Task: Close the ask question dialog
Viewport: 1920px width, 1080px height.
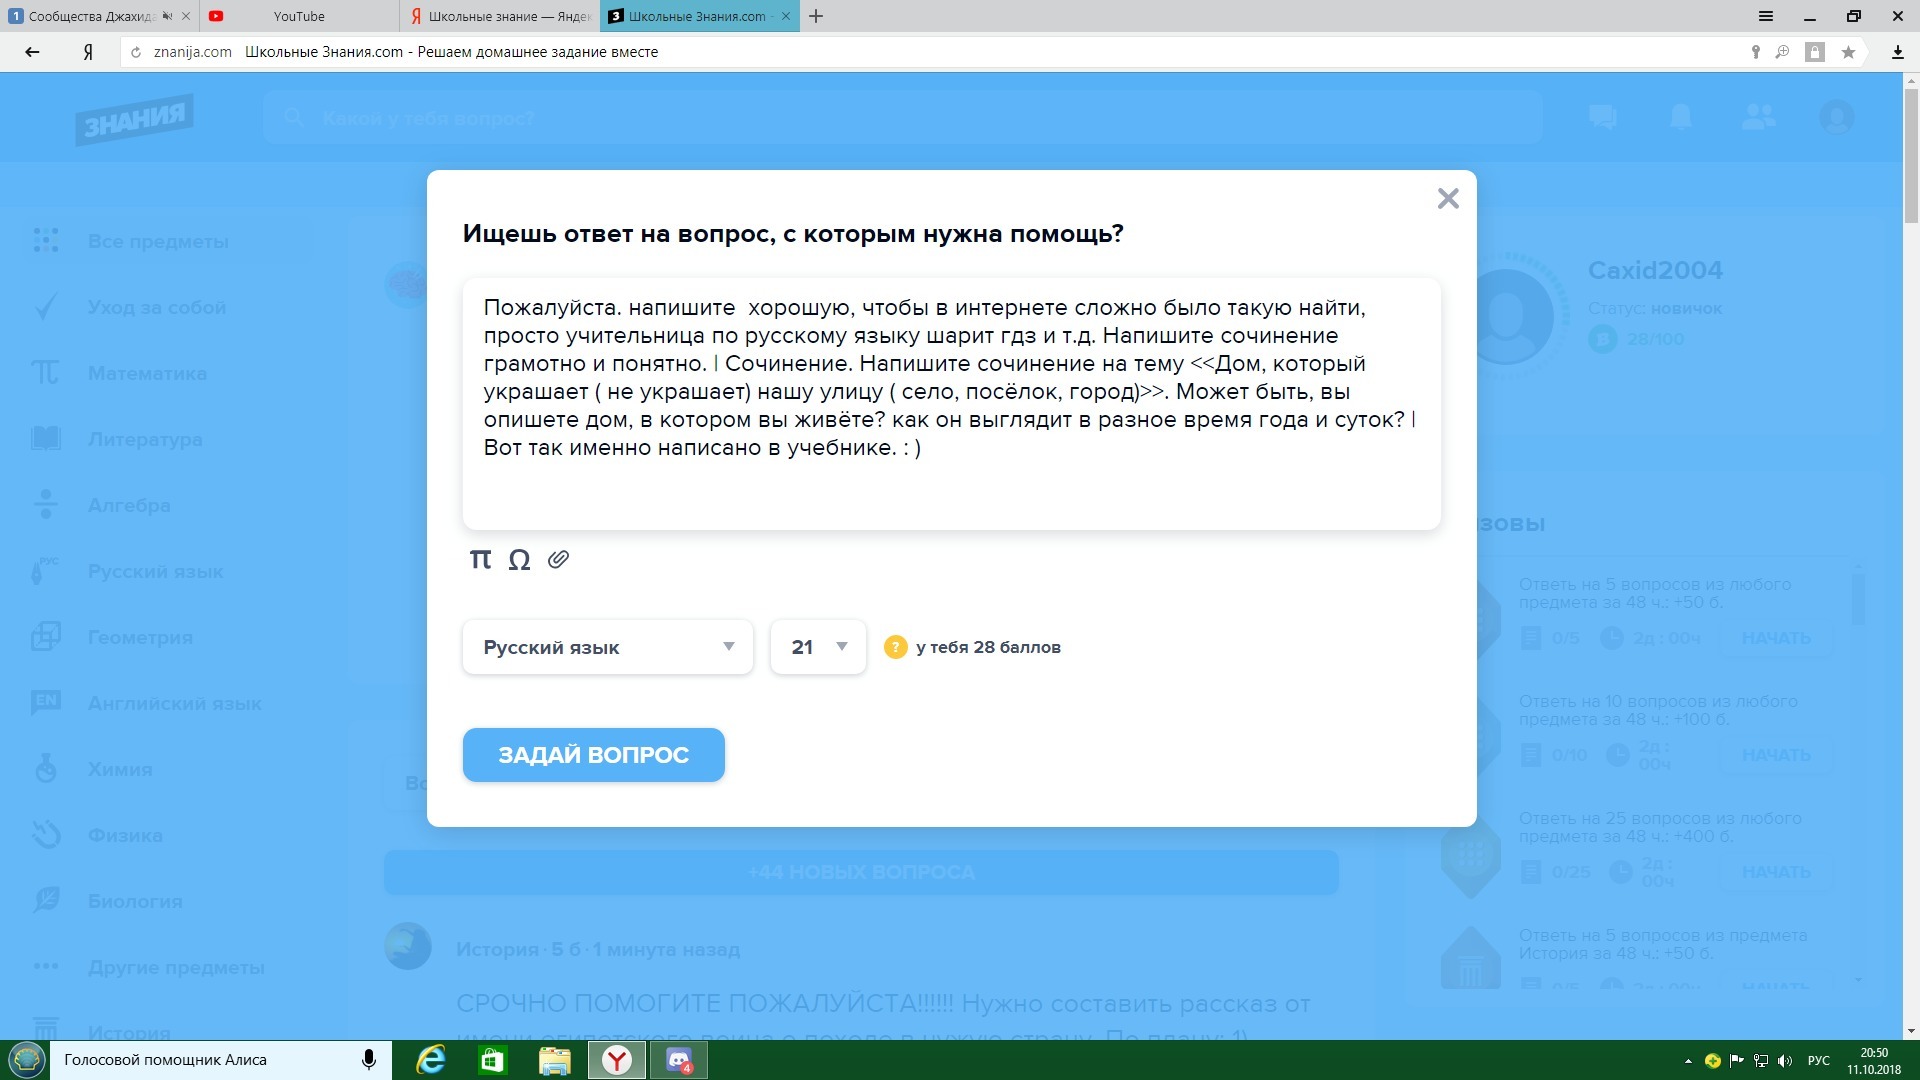Action: click(1447, 199)
